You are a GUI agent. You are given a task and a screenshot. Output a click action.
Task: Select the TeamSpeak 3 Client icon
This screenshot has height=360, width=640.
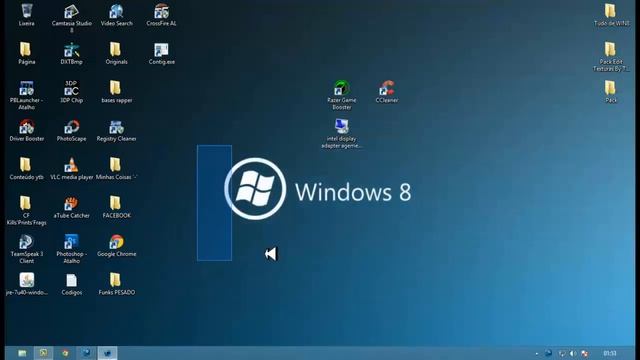click(27, 242)
